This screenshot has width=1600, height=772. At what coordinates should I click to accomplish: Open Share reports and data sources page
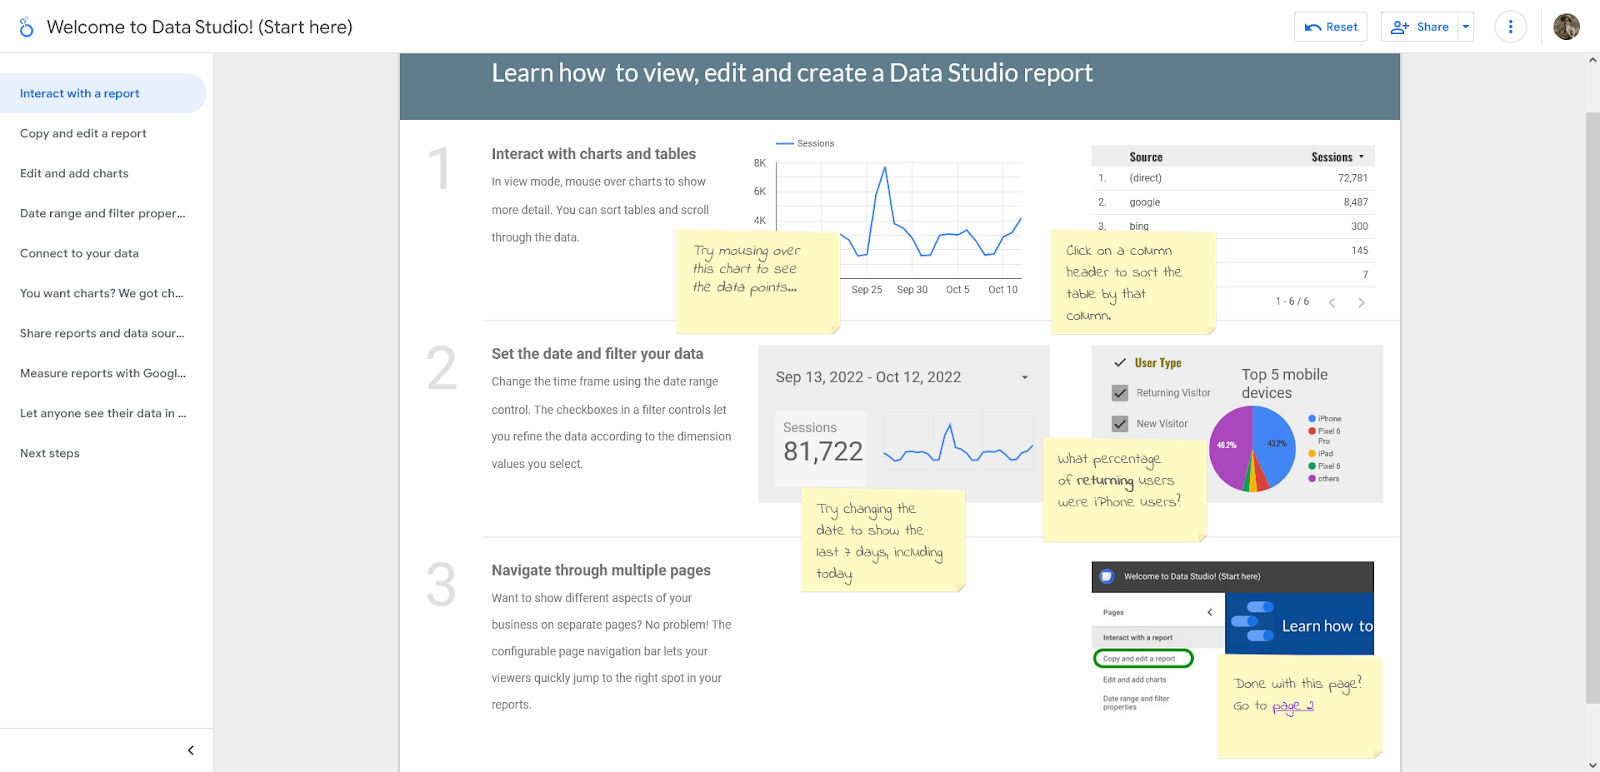[x=103, y=333]
